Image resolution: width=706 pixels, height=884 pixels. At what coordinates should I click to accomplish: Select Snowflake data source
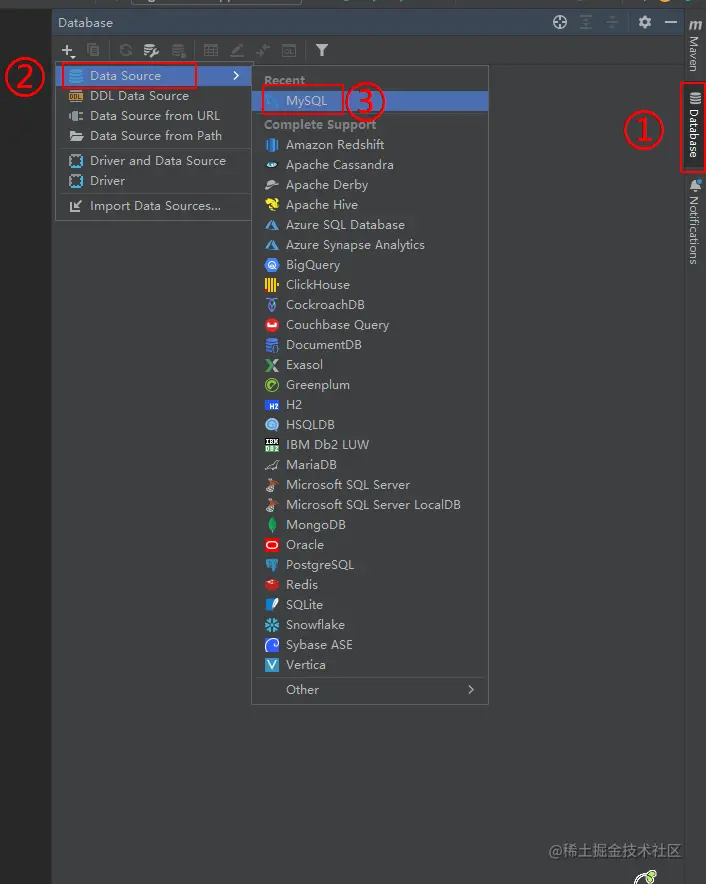[x=370, y=625]
